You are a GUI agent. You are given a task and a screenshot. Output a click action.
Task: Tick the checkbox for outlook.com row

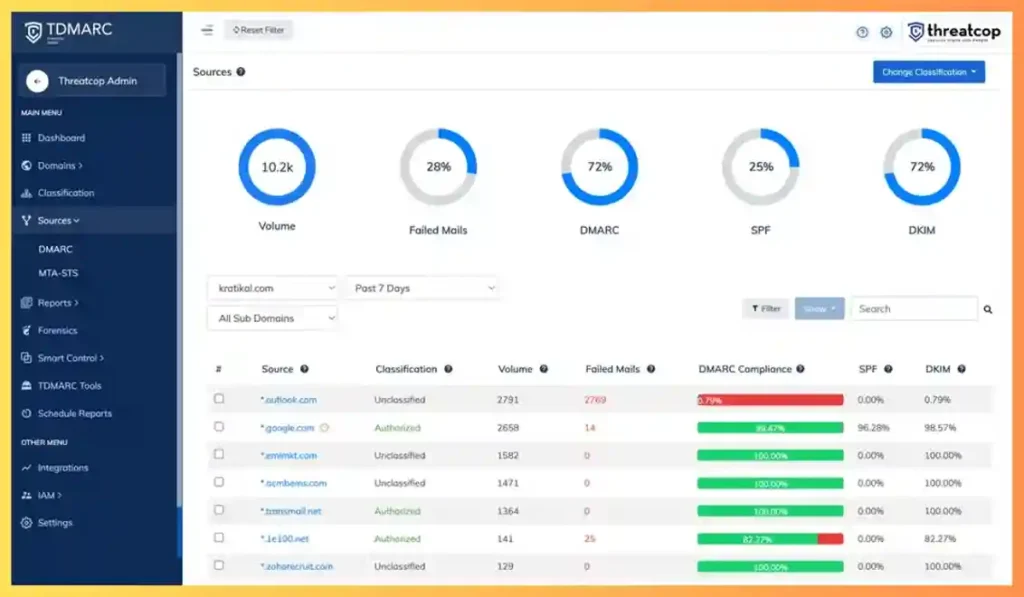point(219,398)
